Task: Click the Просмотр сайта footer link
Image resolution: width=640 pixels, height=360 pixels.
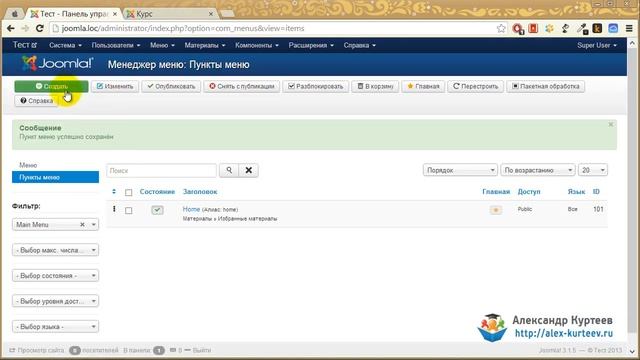Action: [x=37, y=350]
